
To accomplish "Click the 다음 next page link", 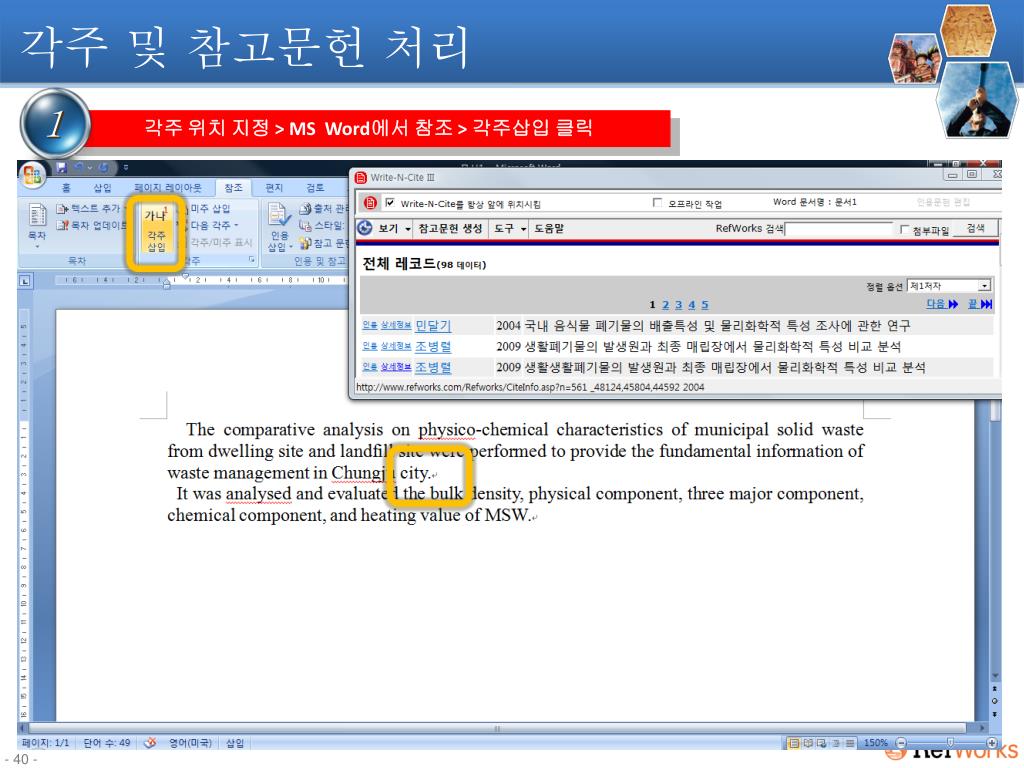I will point(942,304).
